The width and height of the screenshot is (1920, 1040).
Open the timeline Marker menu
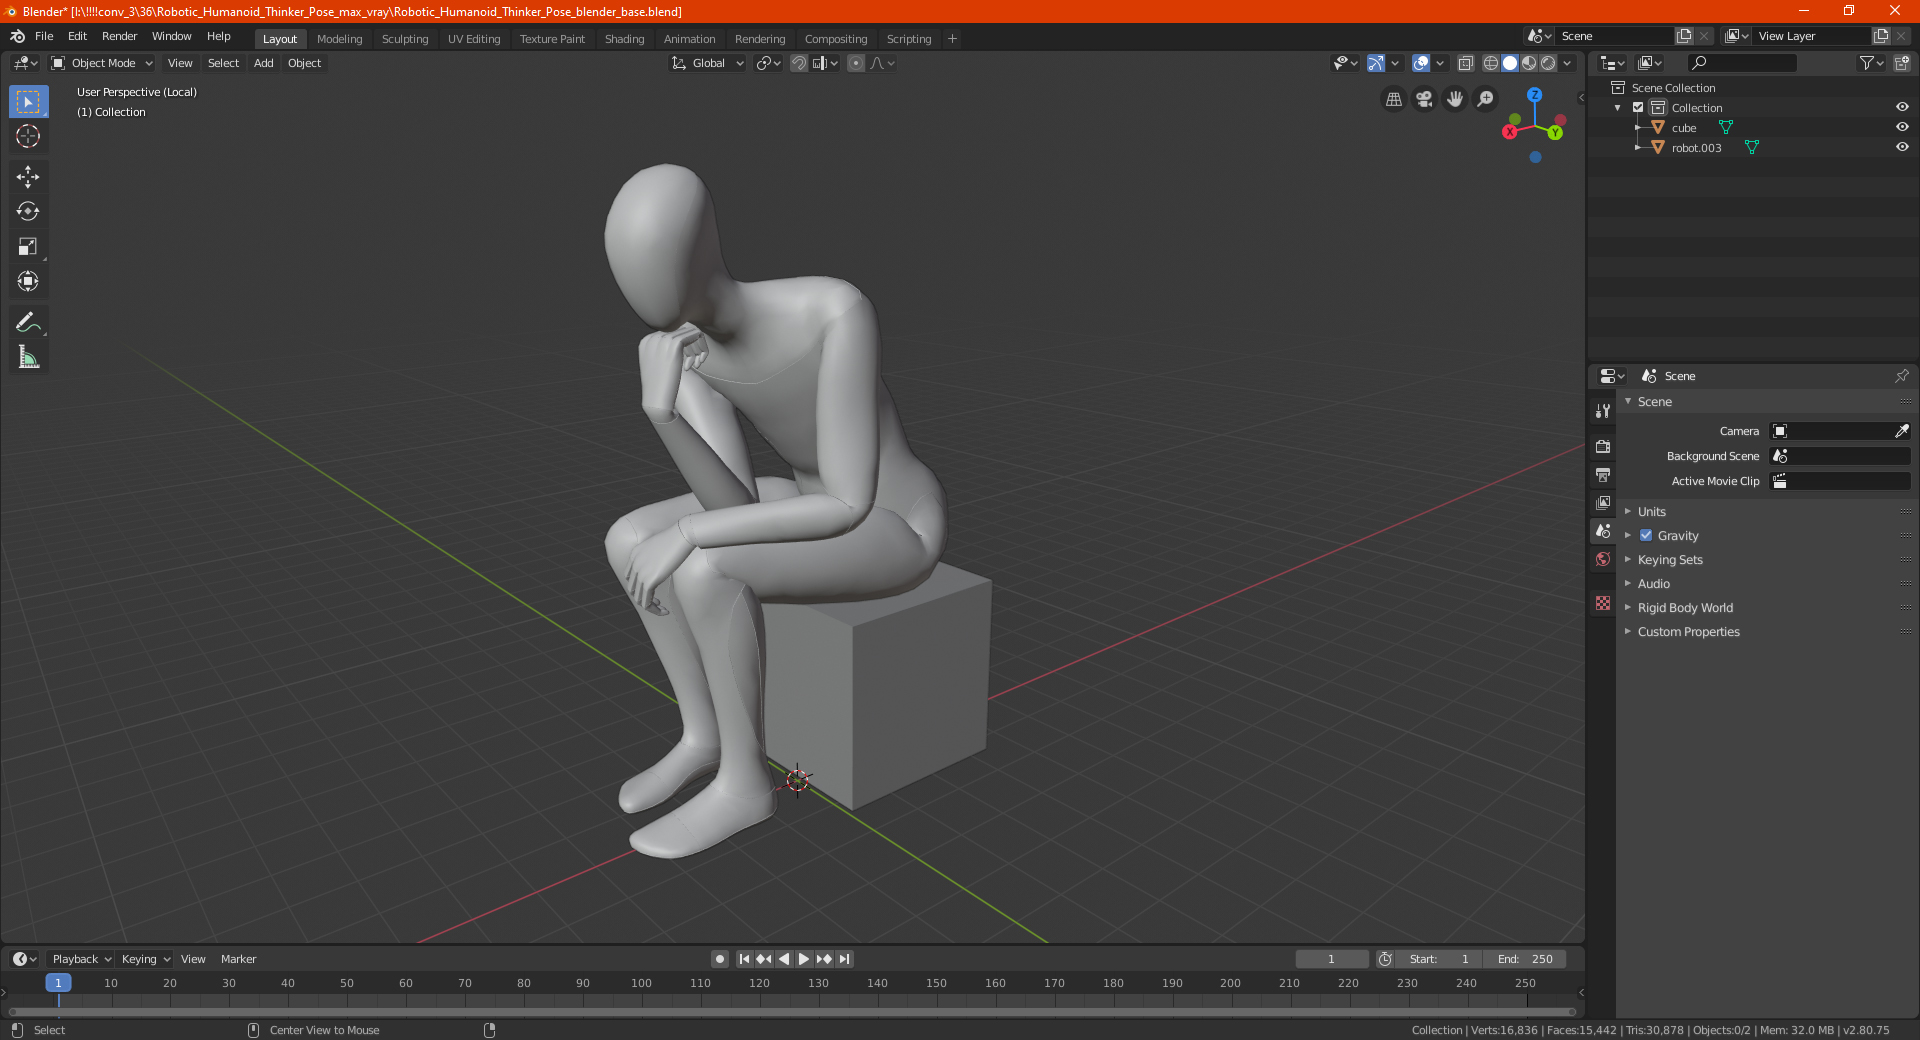[x=238, y=959]
